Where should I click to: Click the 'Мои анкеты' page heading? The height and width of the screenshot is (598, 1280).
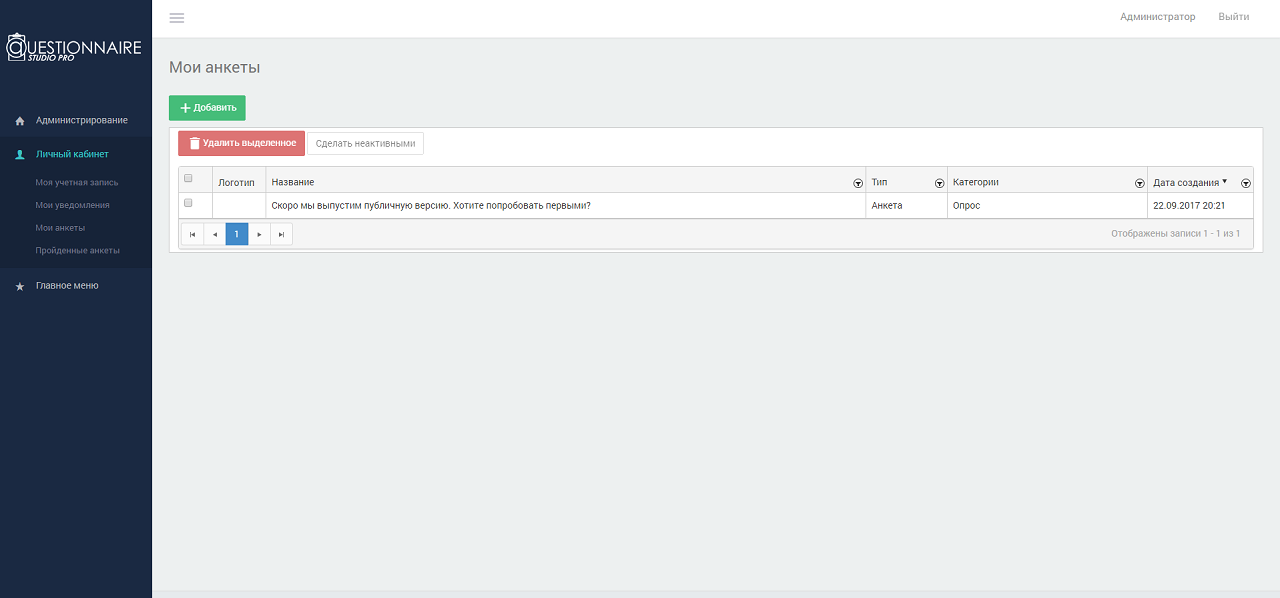(x=214, y=67)
